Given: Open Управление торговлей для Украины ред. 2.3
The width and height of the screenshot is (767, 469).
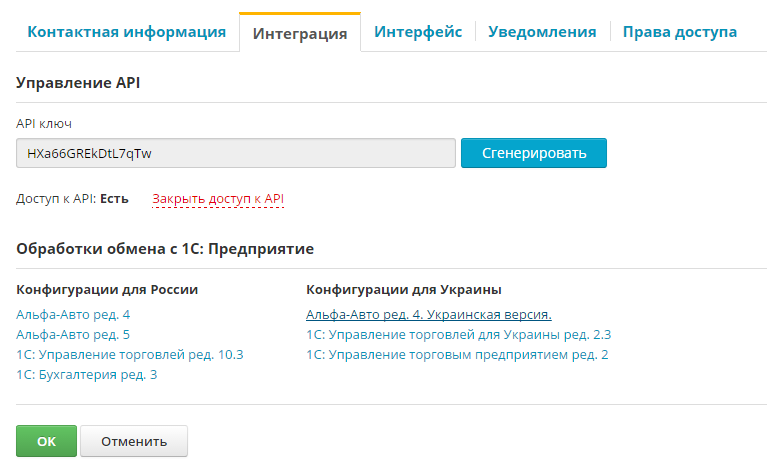Looking at the screenshot, I should pos(458,334).
